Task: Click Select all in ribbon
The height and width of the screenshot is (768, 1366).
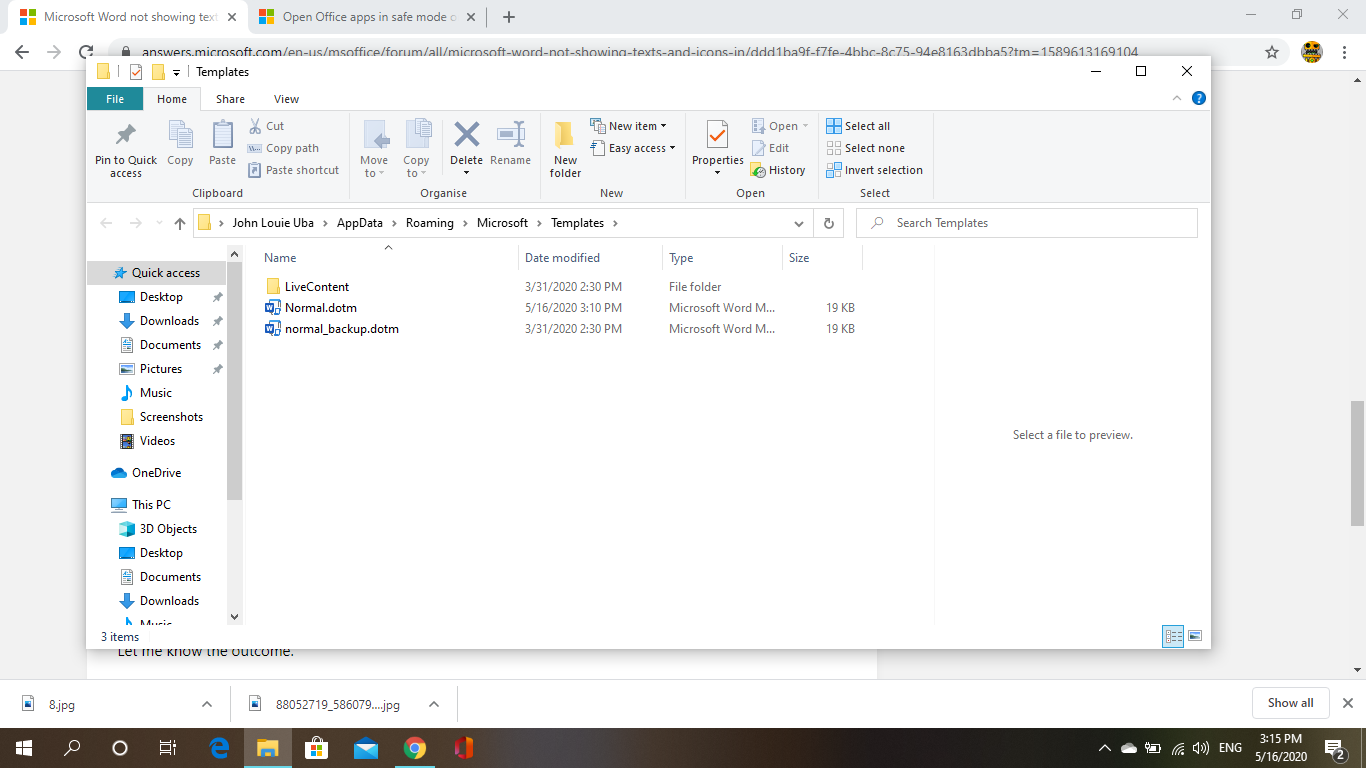Action: pos(858,126)
